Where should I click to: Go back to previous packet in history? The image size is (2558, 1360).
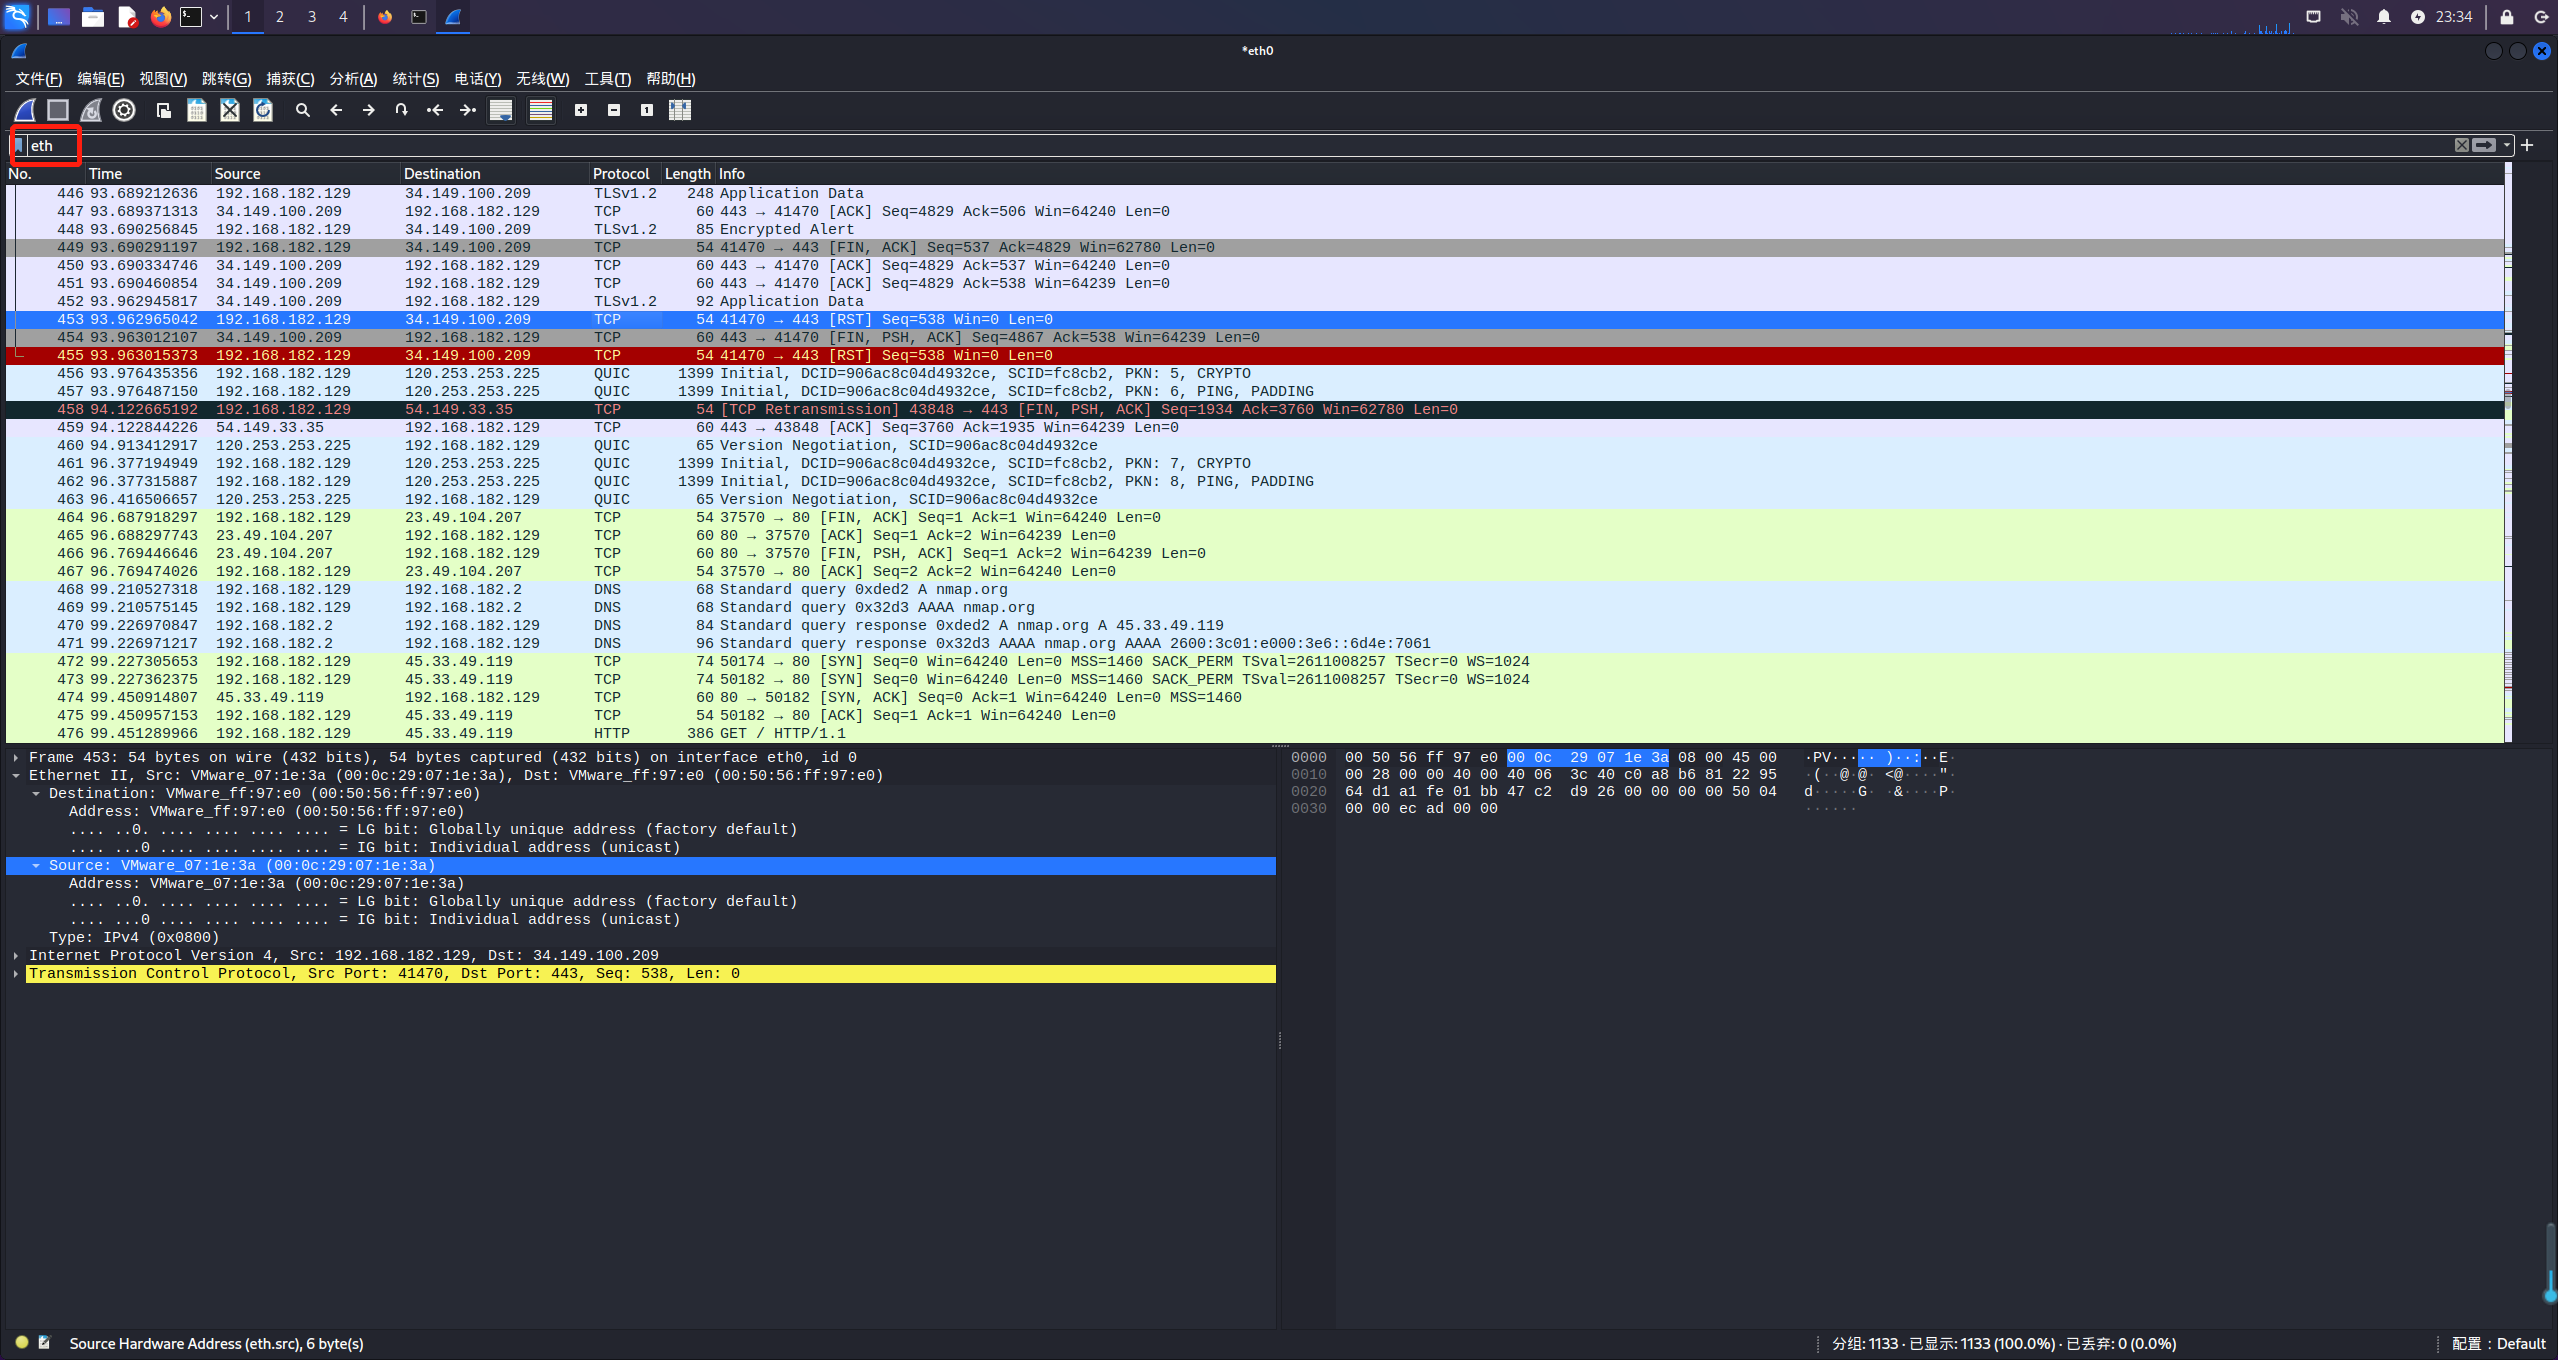(x=336, y=110)
